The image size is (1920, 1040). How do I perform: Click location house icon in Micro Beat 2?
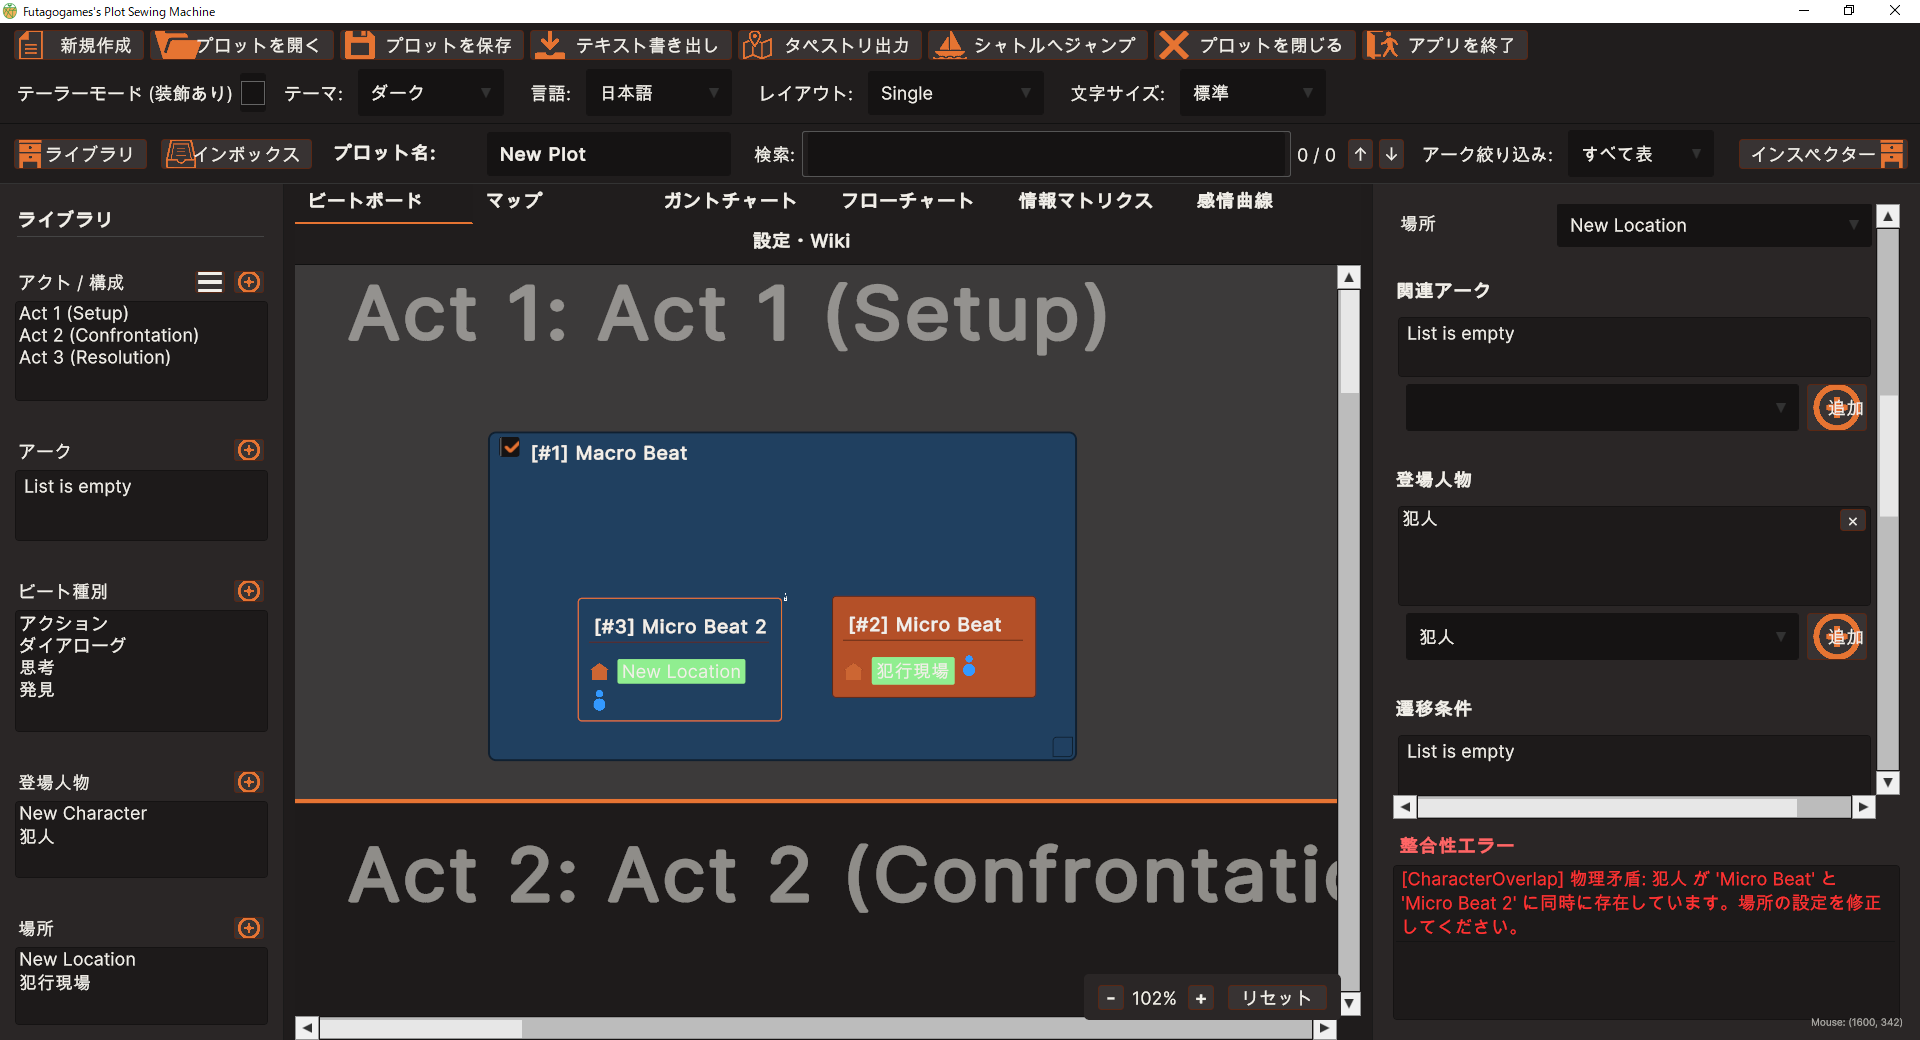click(600, 672)
